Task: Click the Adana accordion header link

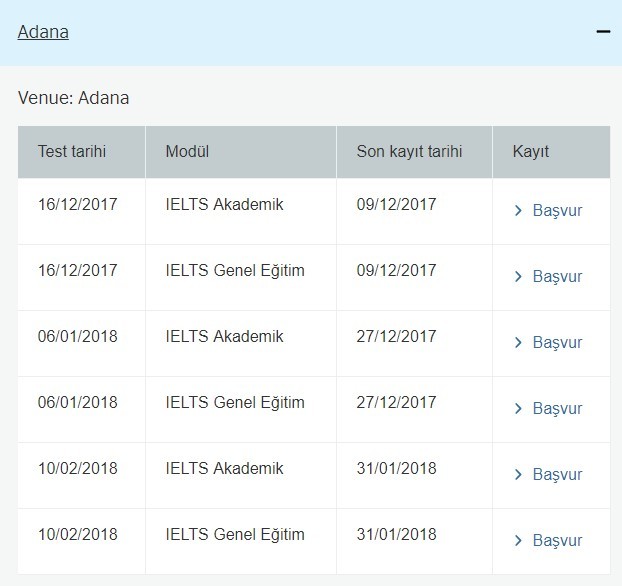Action: pyautogui.click(x=43, y=32)
